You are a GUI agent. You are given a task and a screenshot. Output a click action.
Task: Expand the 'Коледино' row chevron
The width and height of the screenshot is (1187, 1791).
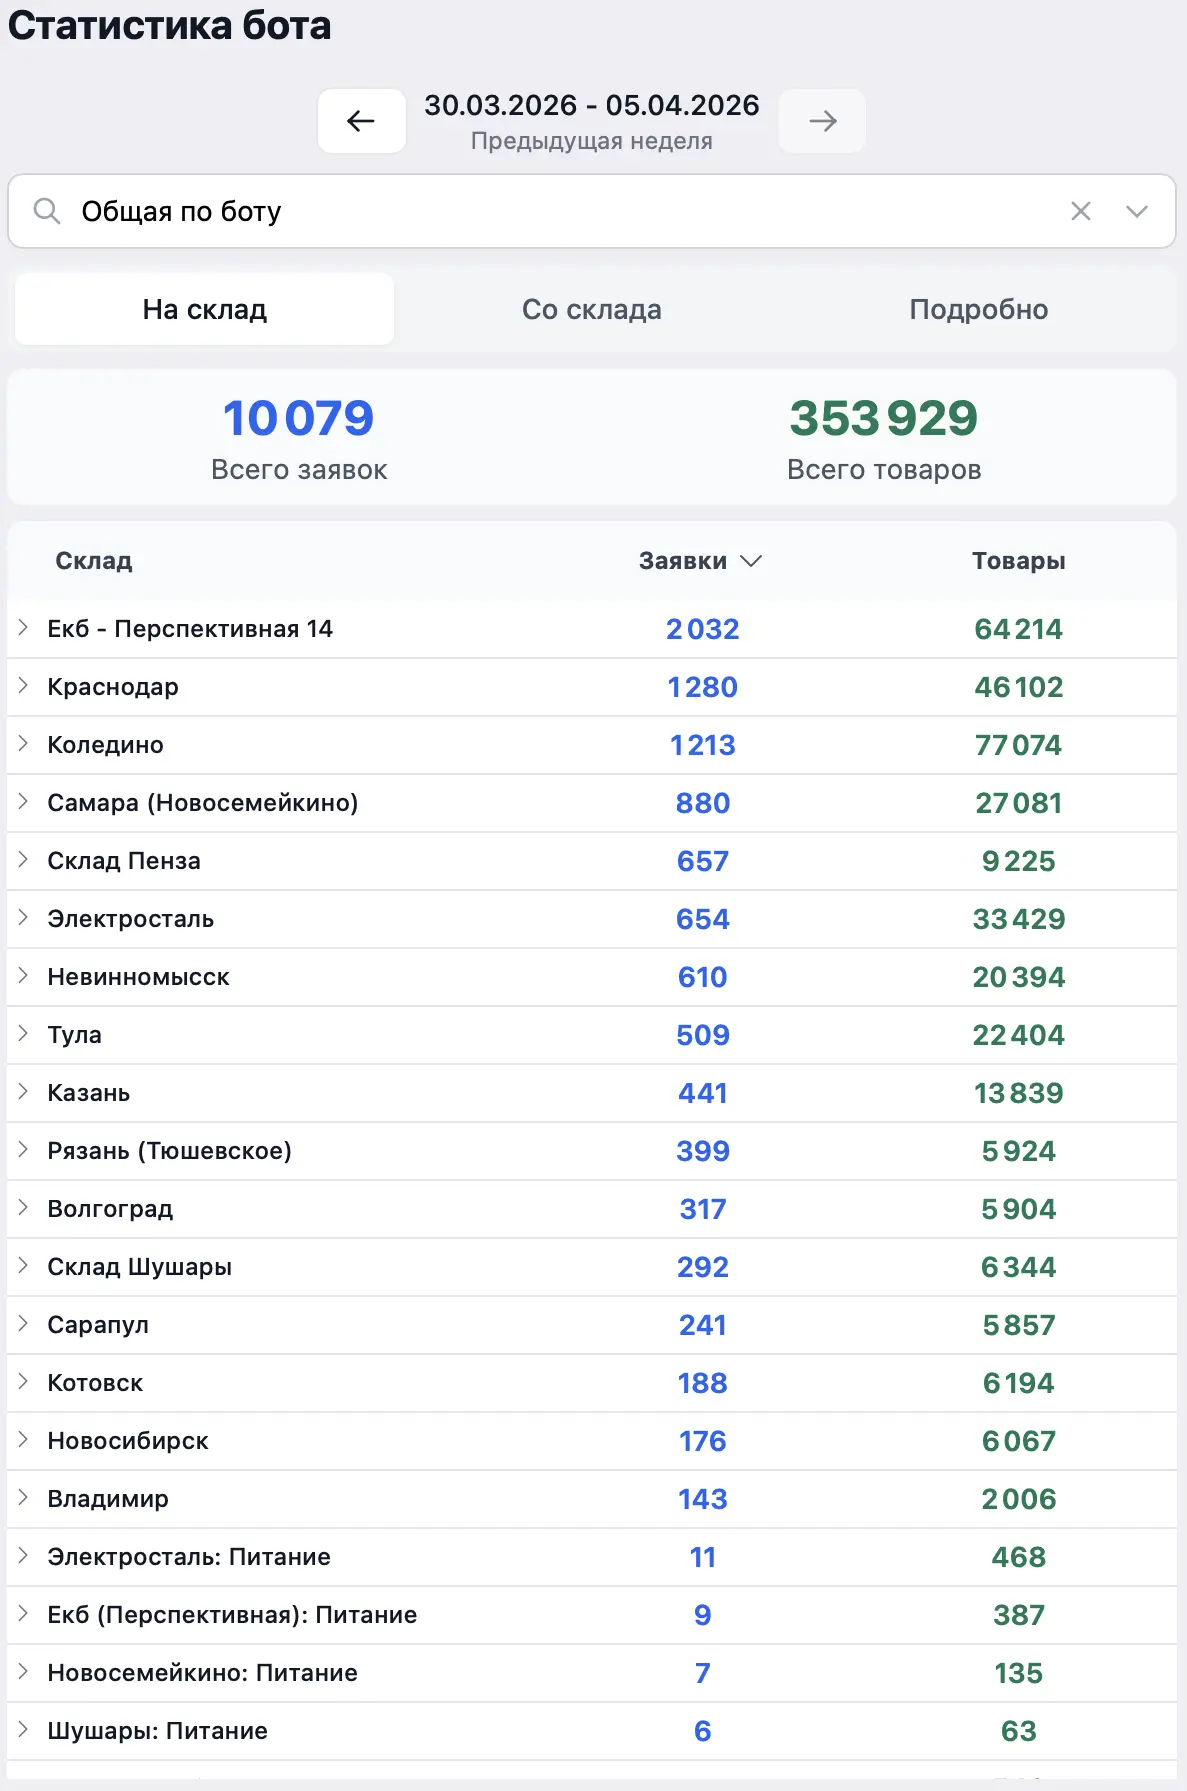[x=23, y=744]
